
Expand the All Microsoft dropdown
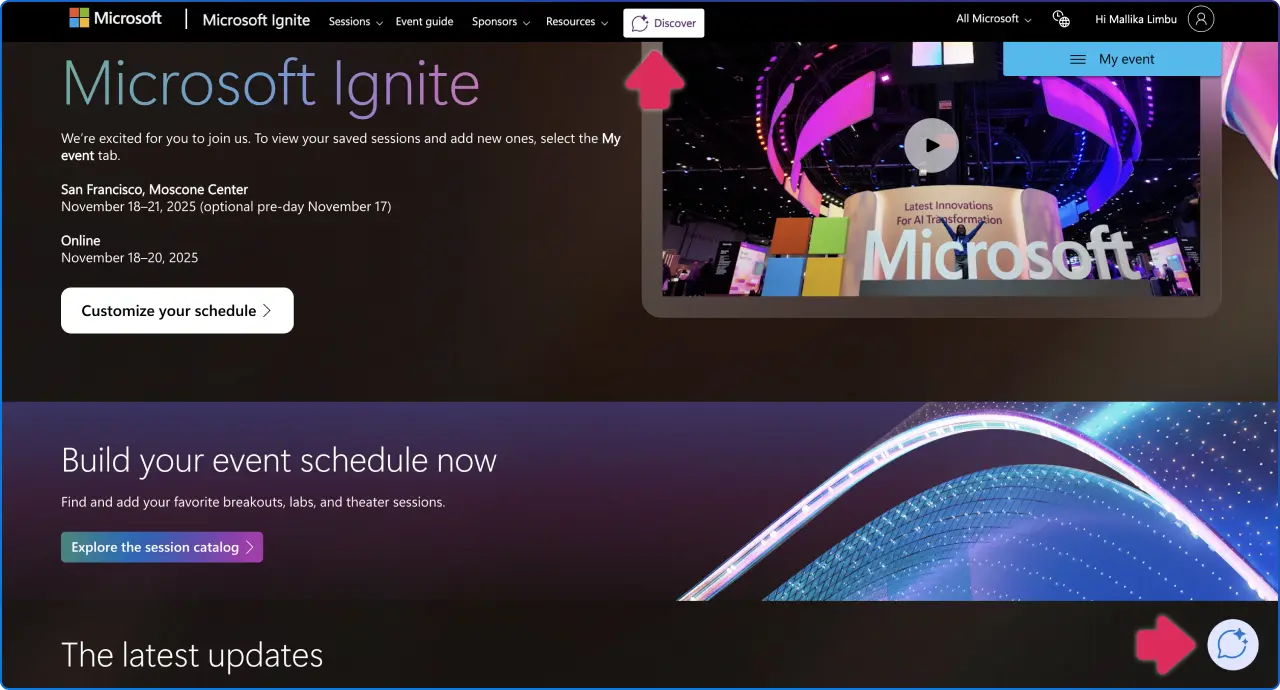991,18
